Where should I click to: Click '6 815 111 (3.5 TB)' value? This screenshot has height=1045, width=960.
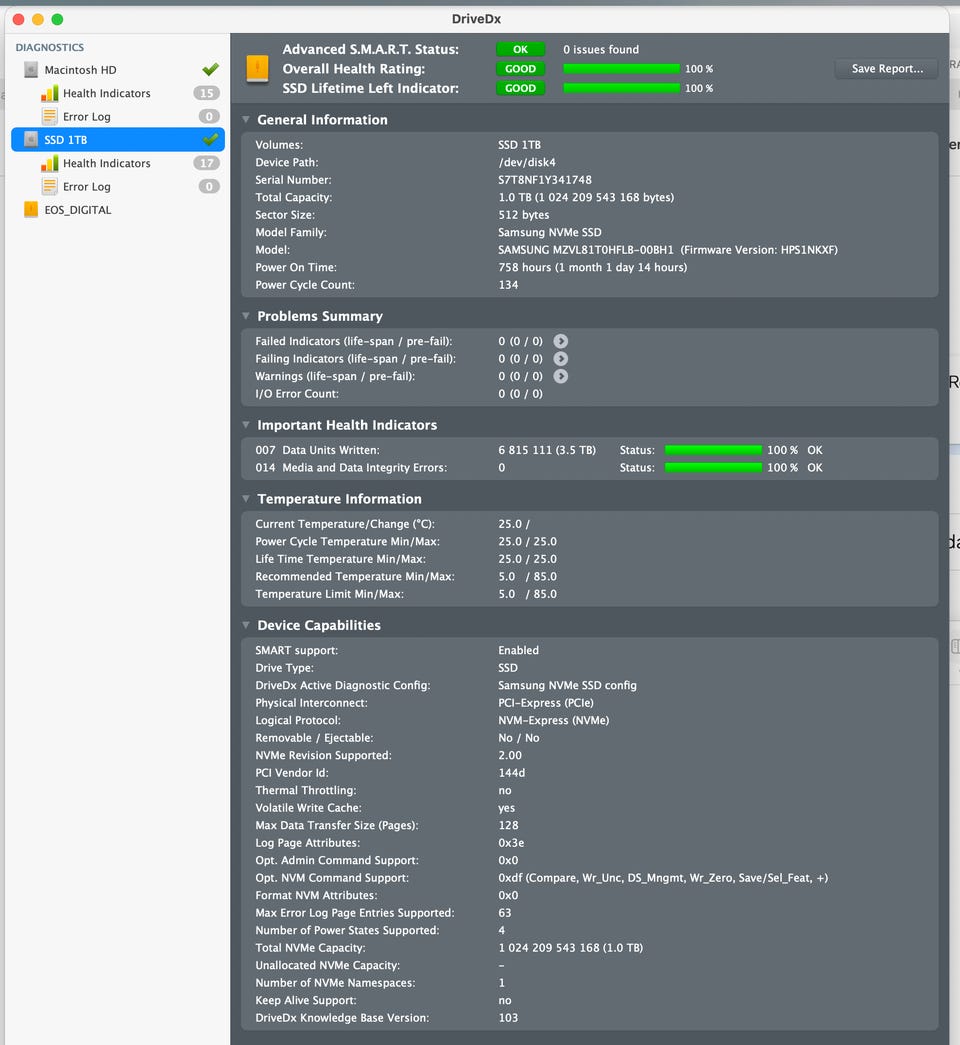tap(547, 450)
